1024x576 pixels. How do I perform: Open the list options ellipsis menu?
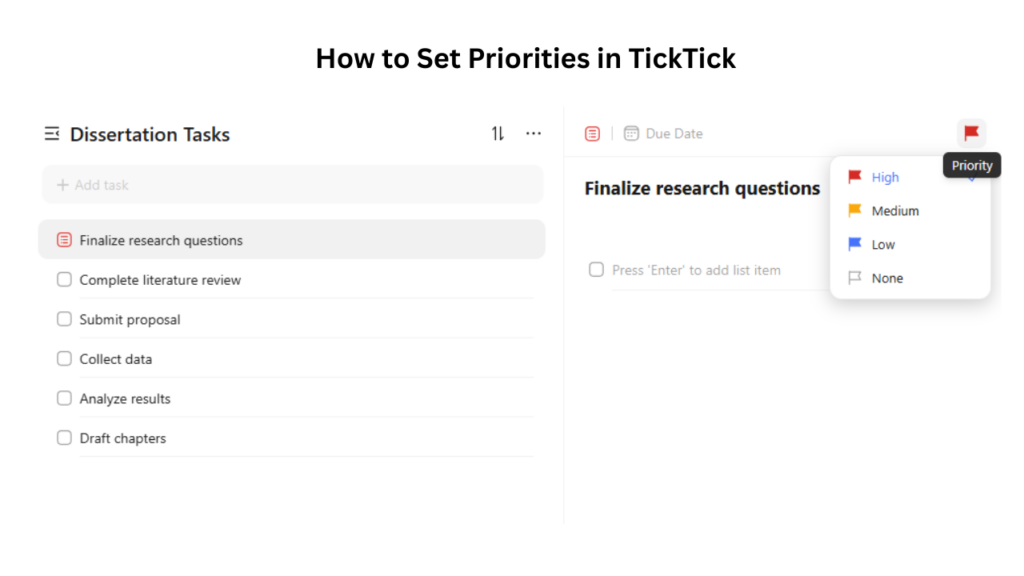[x=533, y=132]
